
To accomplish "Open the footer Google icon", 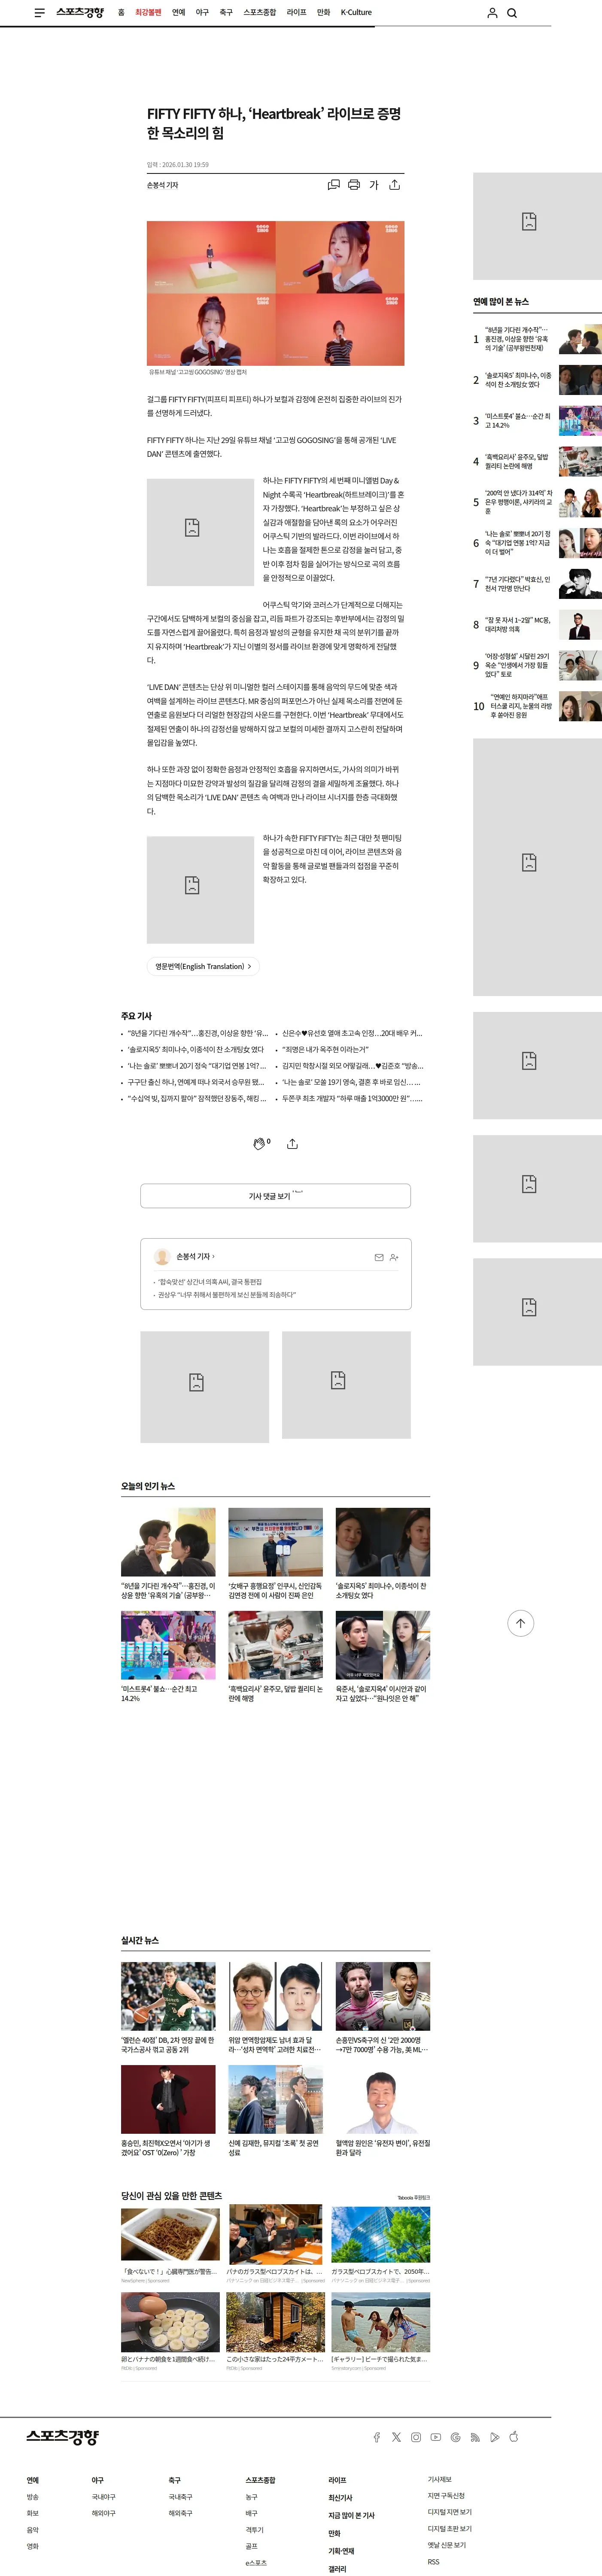I will (456, 2437).
